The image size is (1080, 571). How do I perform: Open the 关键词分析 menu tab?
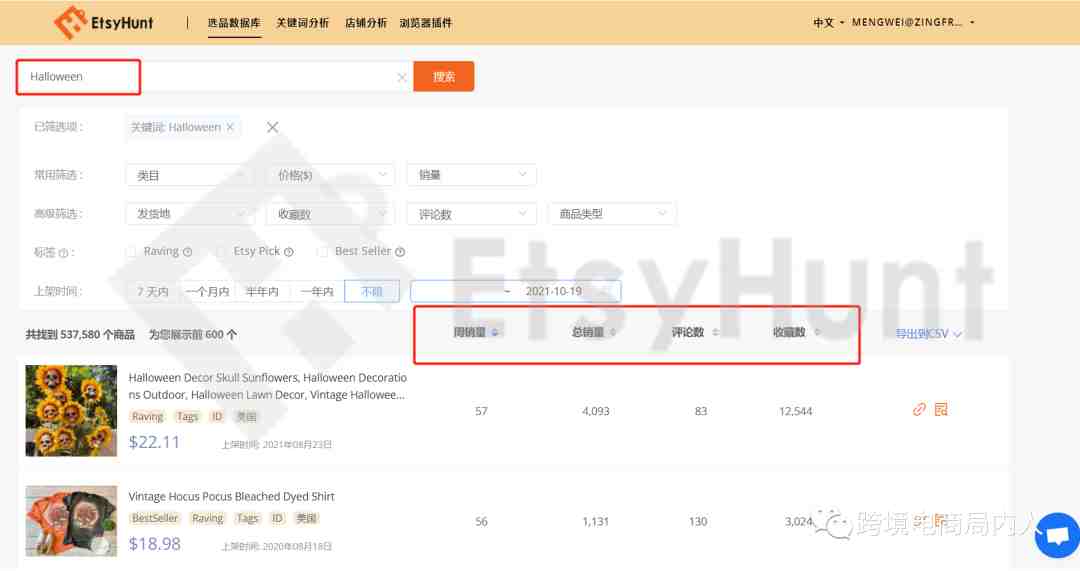point(302,23)
